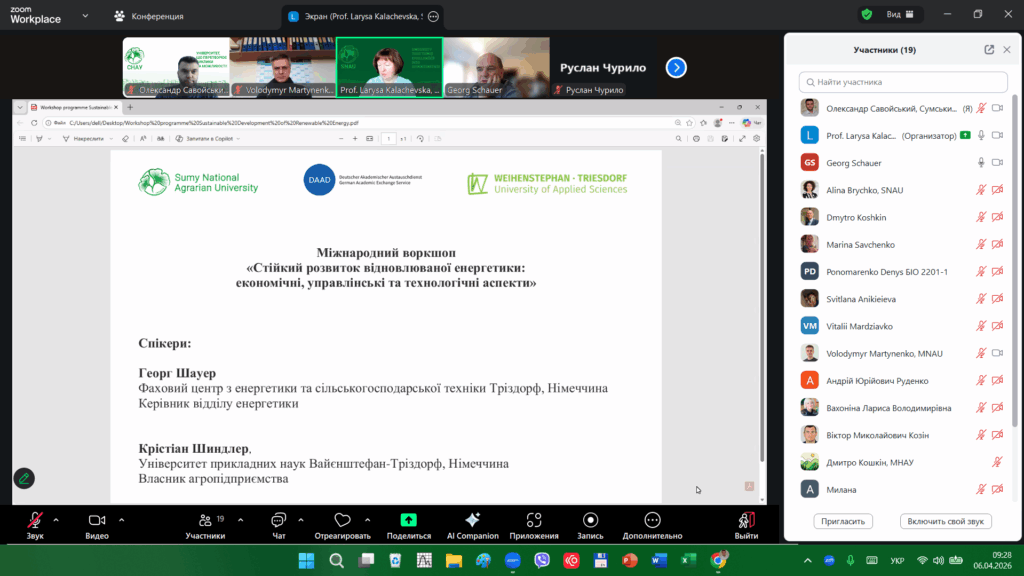Click the Найти участника search field

click(x=903, y=82)
